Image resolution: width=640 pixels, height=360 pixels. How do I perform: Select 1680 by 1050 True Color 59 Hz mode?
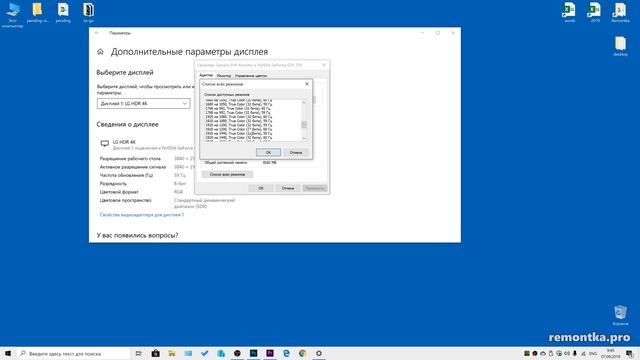click(x=239, y=104)
